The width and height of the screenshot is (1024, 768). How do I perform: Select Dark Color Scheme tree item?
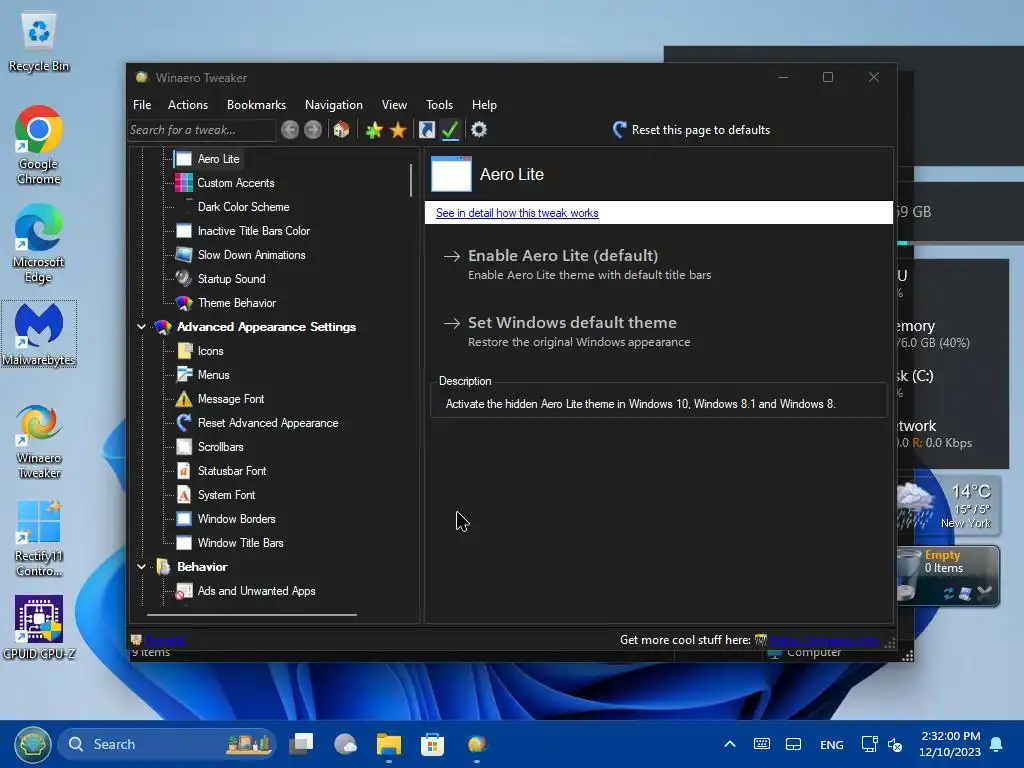coord(243,207)
